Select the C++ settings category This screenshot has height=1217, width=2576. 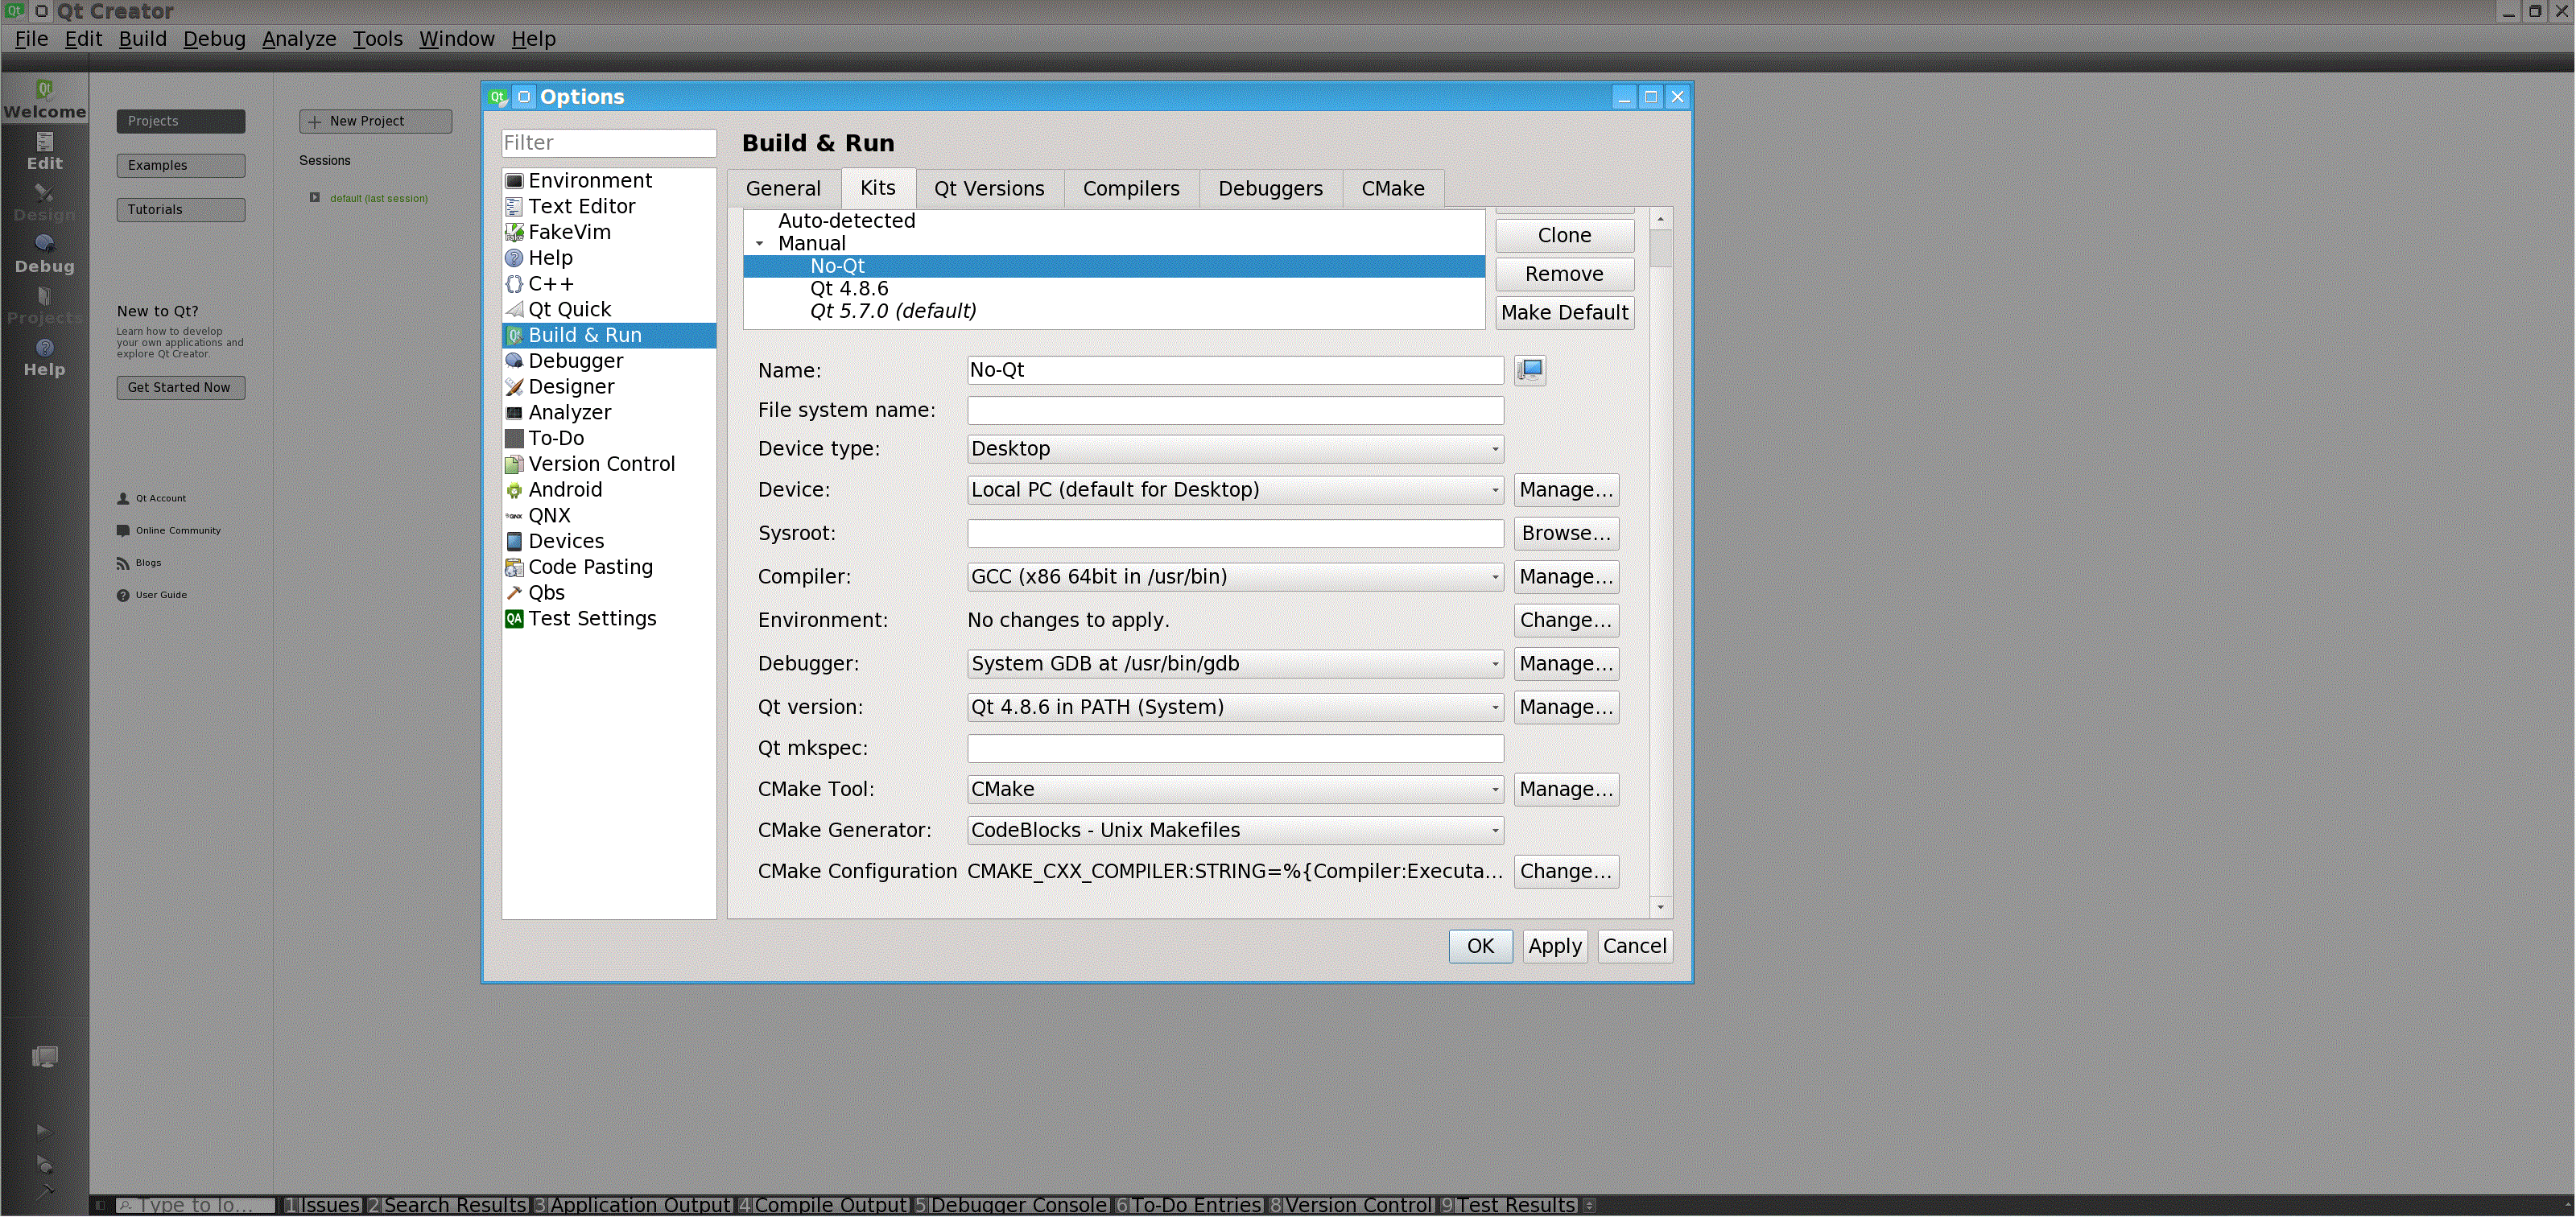click(x=550, y=284)
